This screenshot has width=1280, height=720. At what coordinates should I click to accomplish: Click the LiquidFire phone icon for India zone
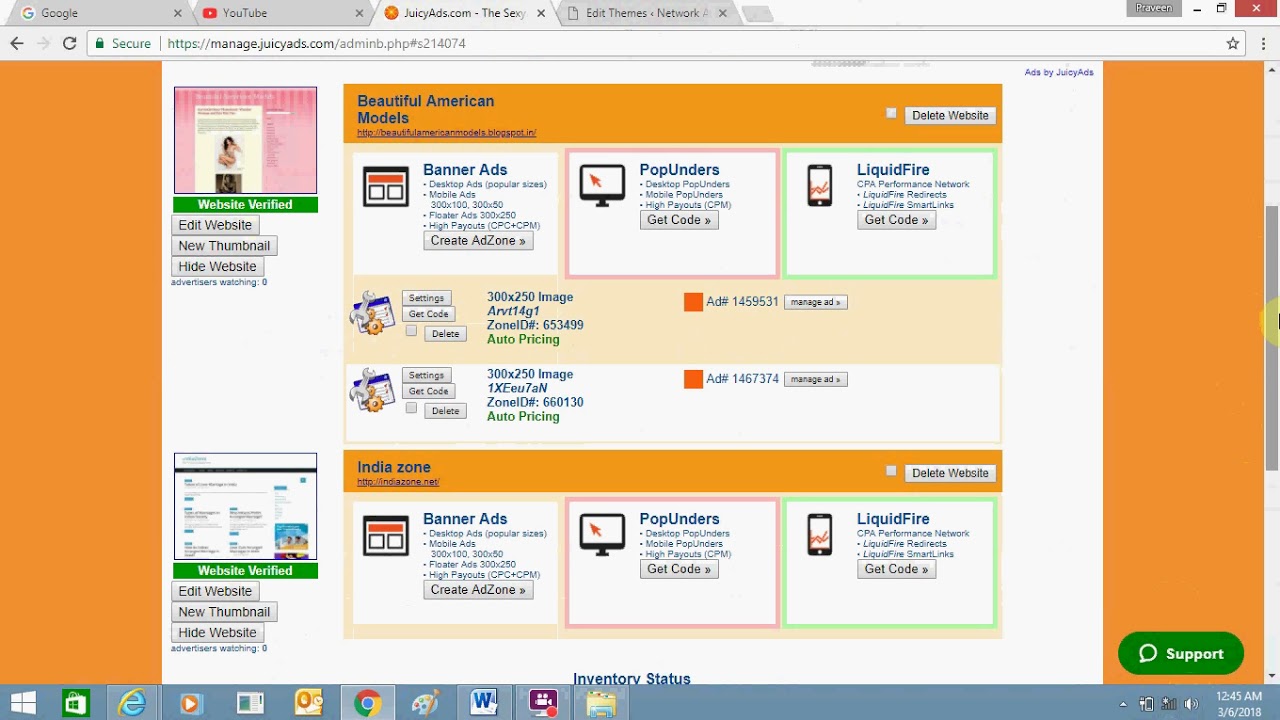tap(819, 535)
